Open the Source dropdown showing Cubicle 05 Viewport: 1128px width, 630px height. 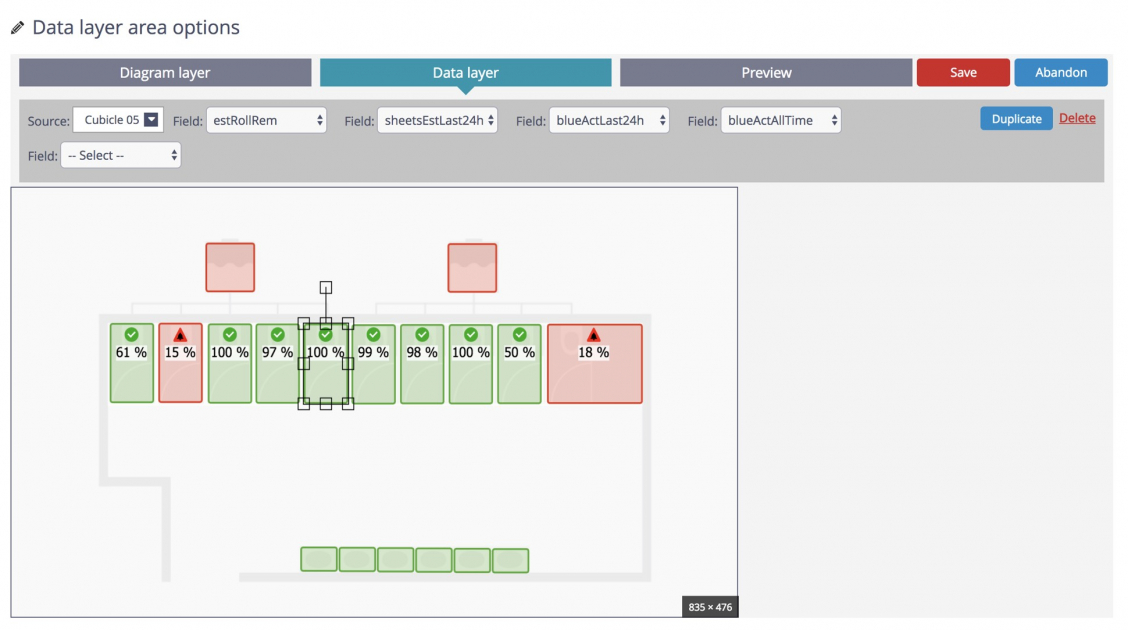[x=118, y=119]
